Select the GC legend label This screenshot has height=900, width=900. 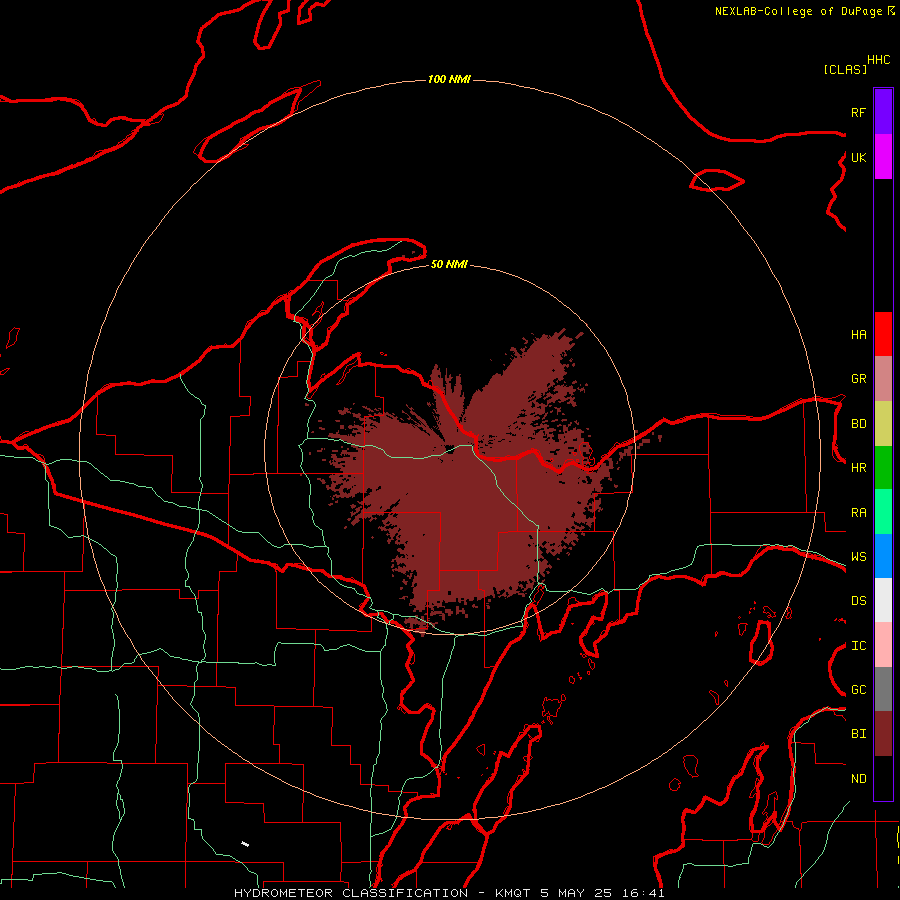click(858, 689)
